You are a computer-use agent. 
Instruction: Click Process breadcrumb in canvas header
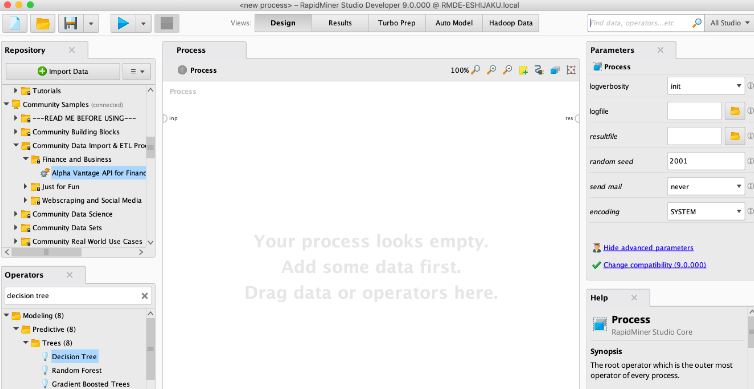pos(203,70)
